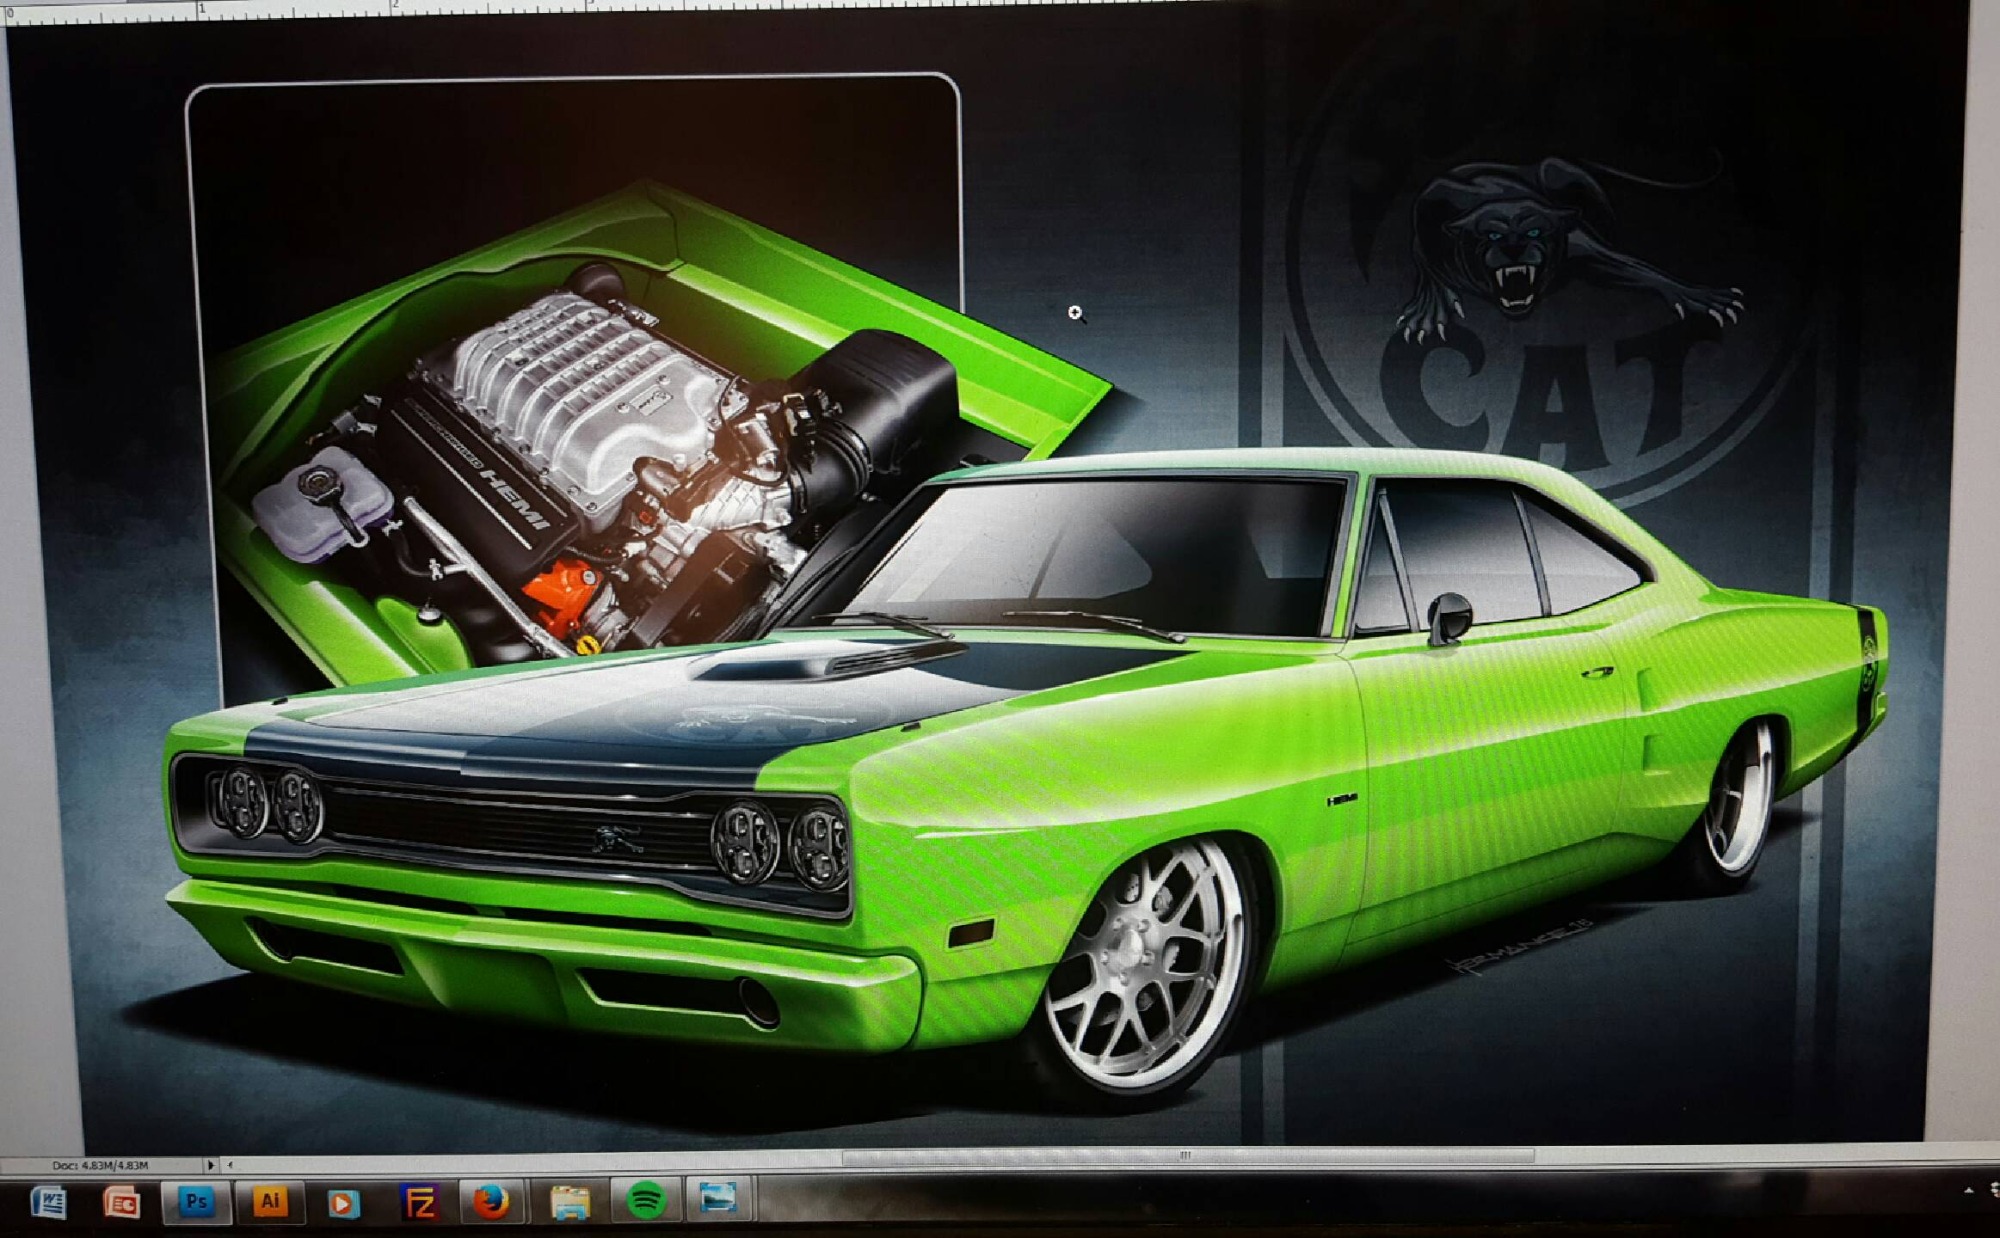Open the File Explorer folder icon
This screenshot has height=1238, width=2000.
[569, 1202]
